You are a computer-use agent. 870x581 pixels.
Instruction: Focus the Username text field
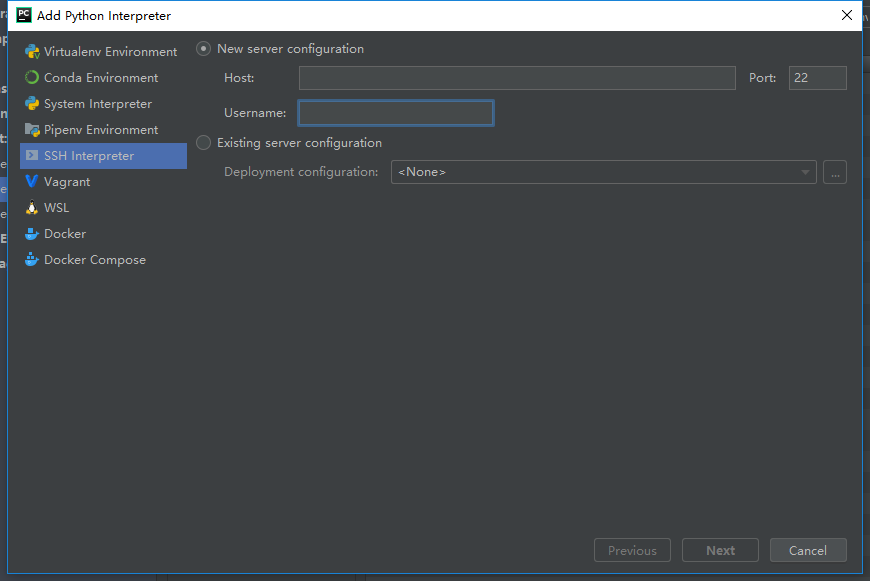coord(396,113)
